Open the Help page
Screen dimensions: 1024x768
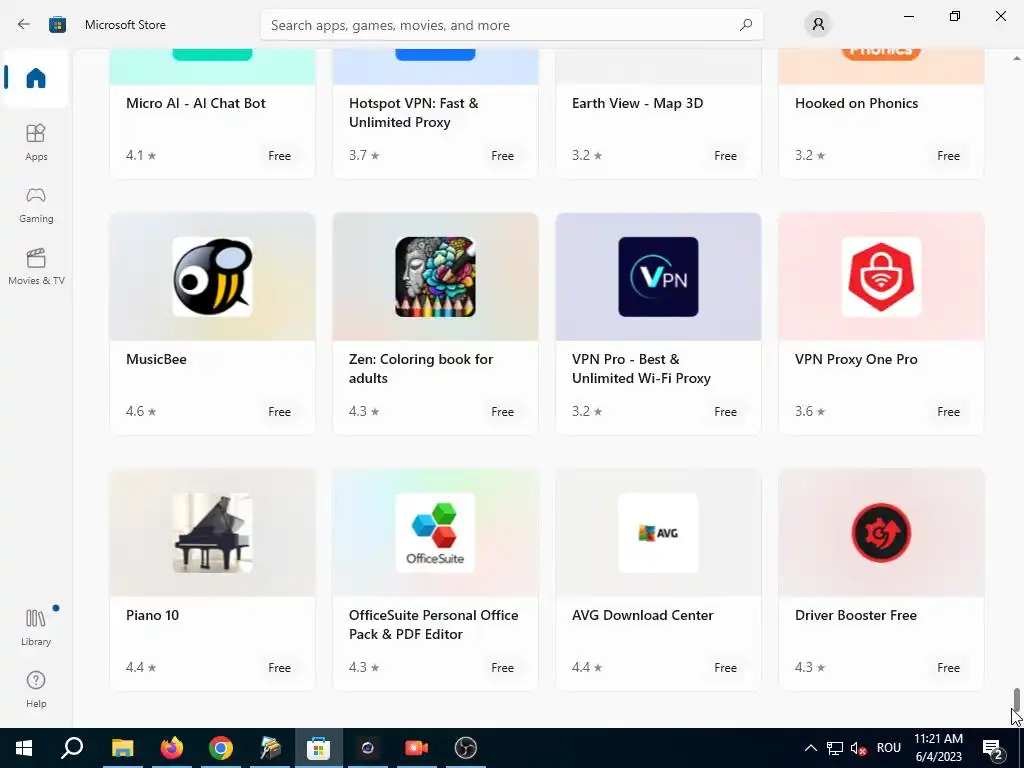point(36,690)
